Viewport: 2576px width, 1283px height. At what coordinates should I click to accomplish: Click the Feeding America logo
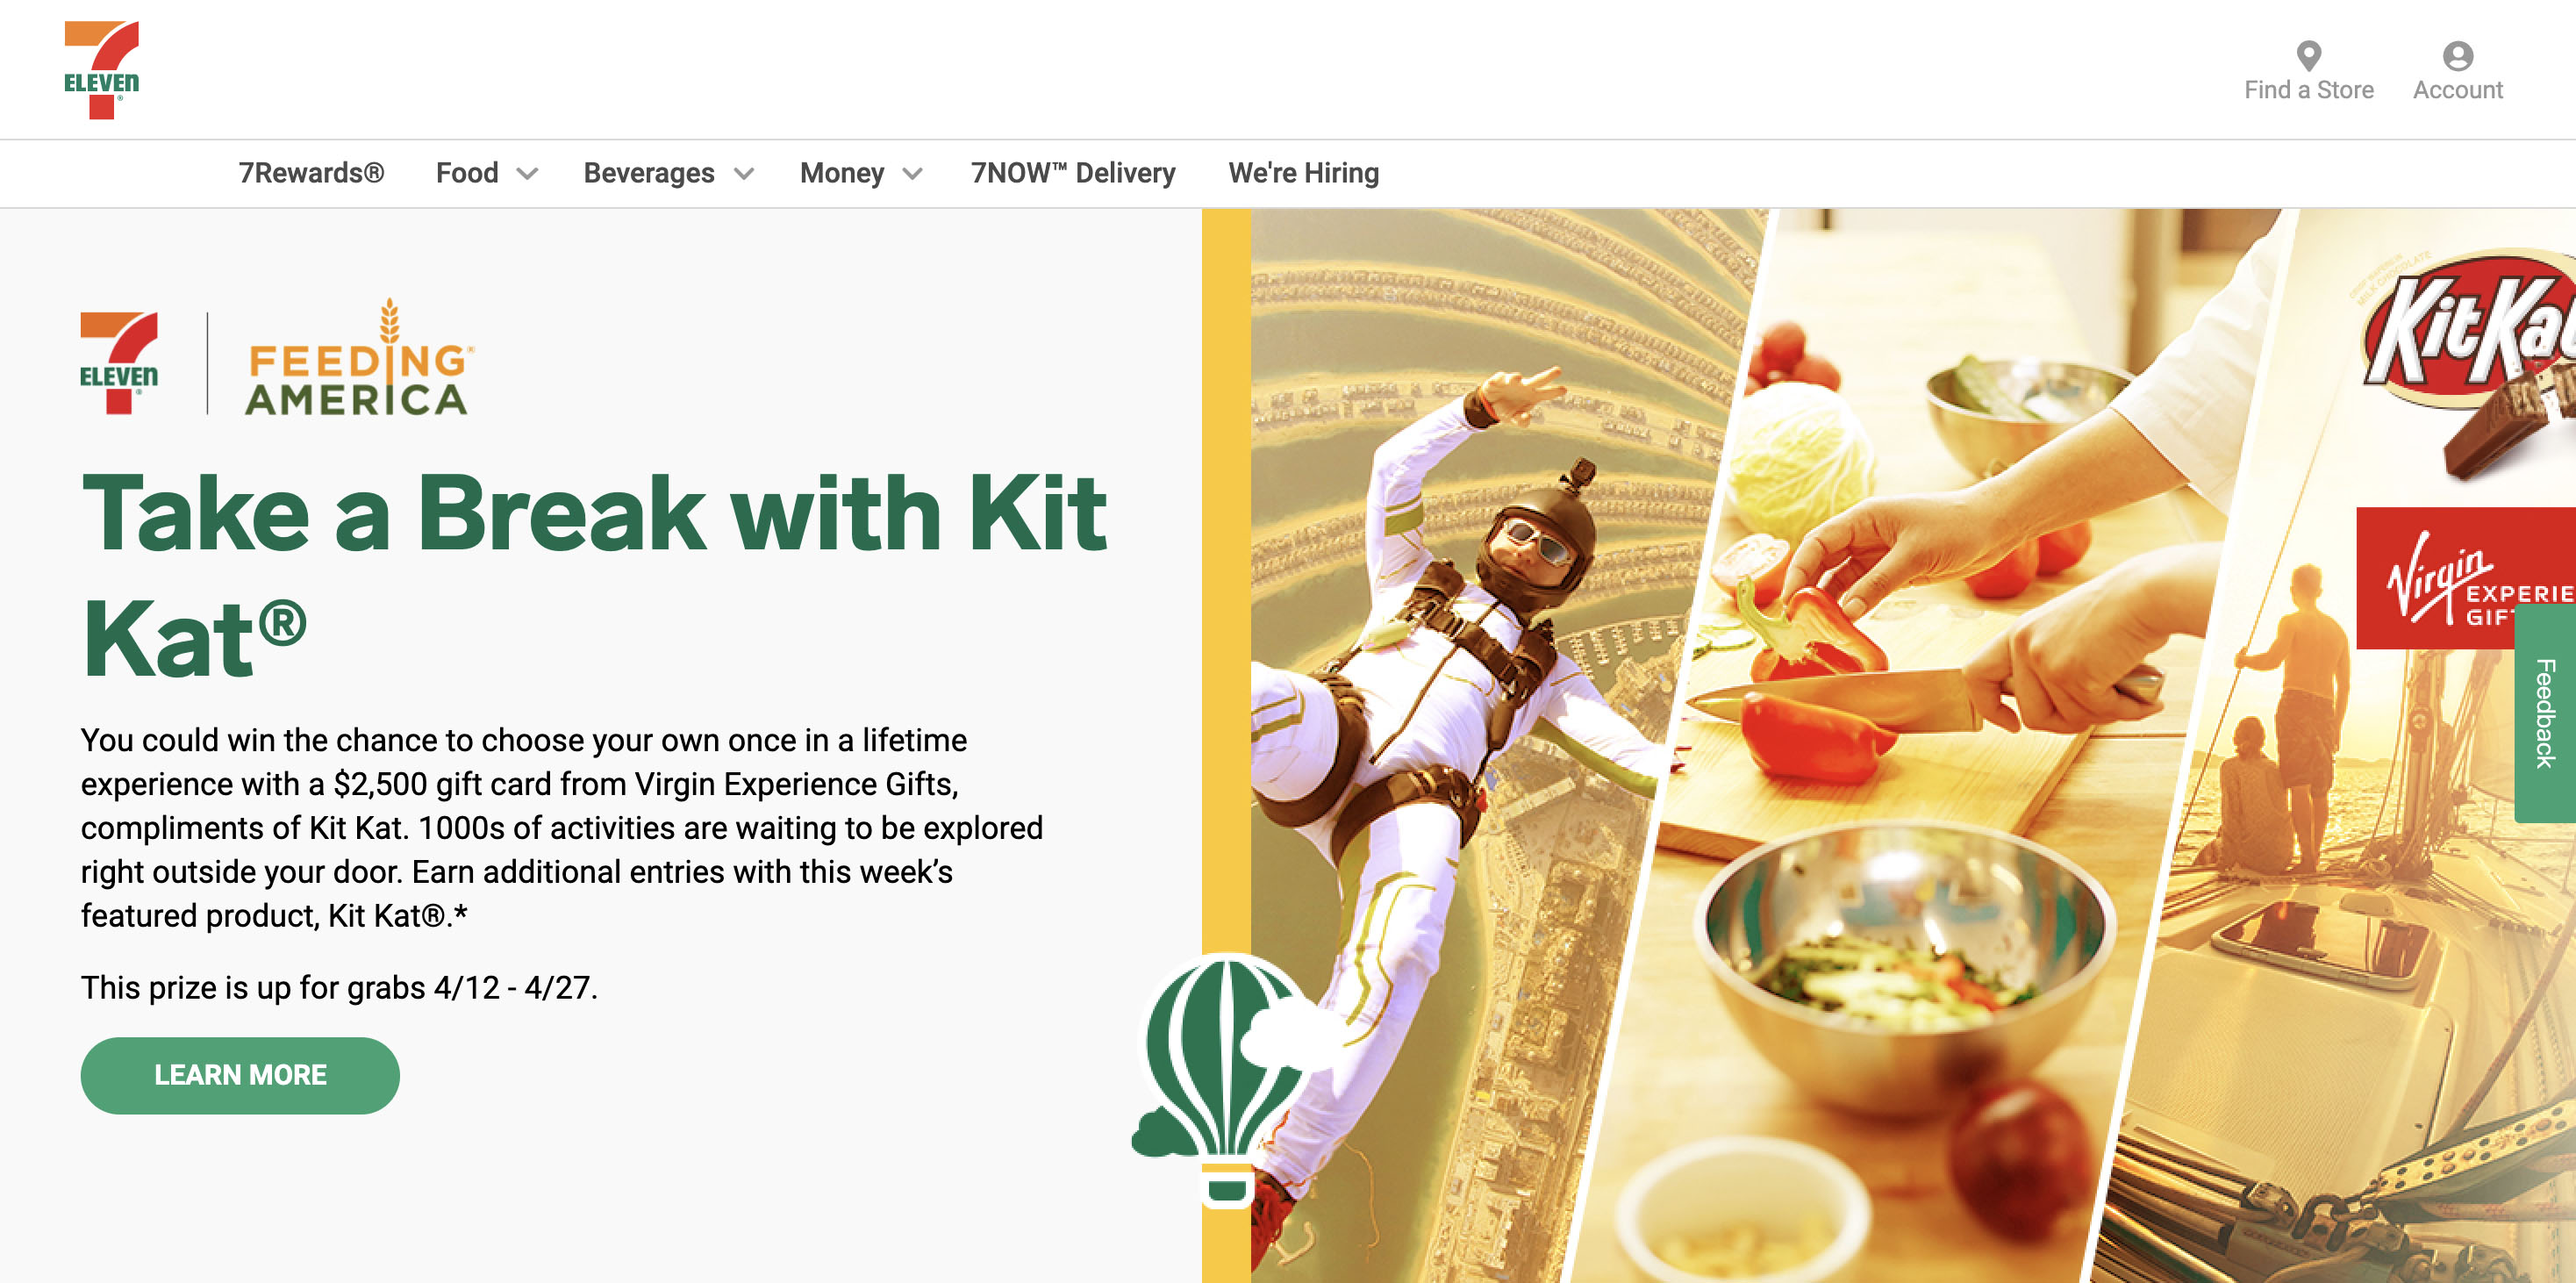359,358
